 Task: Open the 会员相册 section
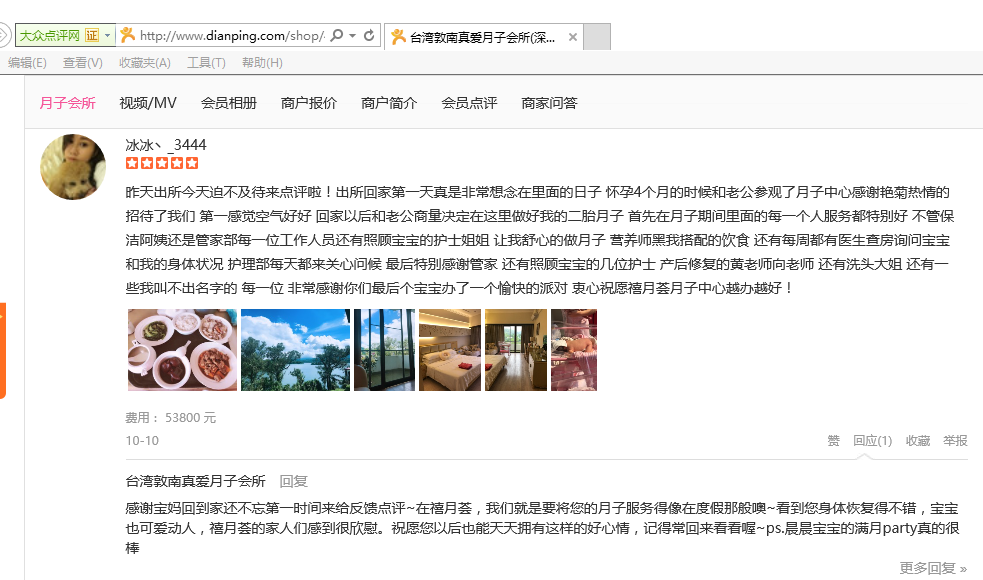click(x=229, y=103)
